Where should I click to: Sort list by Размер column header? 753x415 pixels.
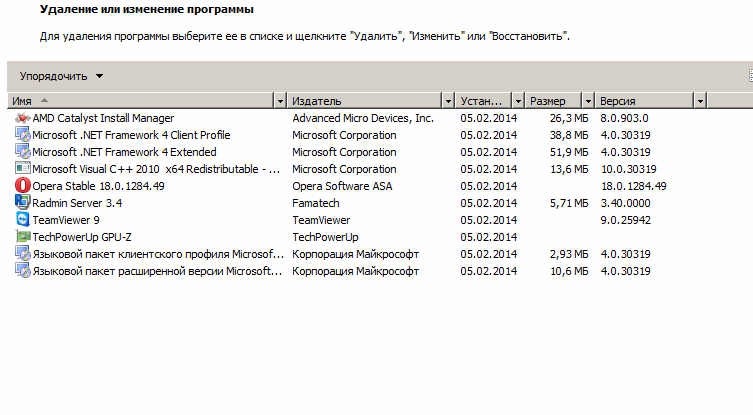(x=553, y=101)
